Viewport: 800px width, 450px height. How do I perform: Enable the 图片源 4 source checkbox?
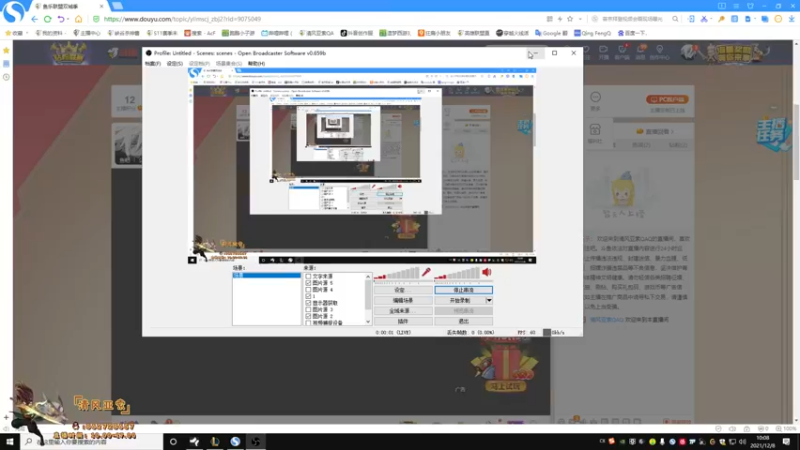click(x=308, y=289)
